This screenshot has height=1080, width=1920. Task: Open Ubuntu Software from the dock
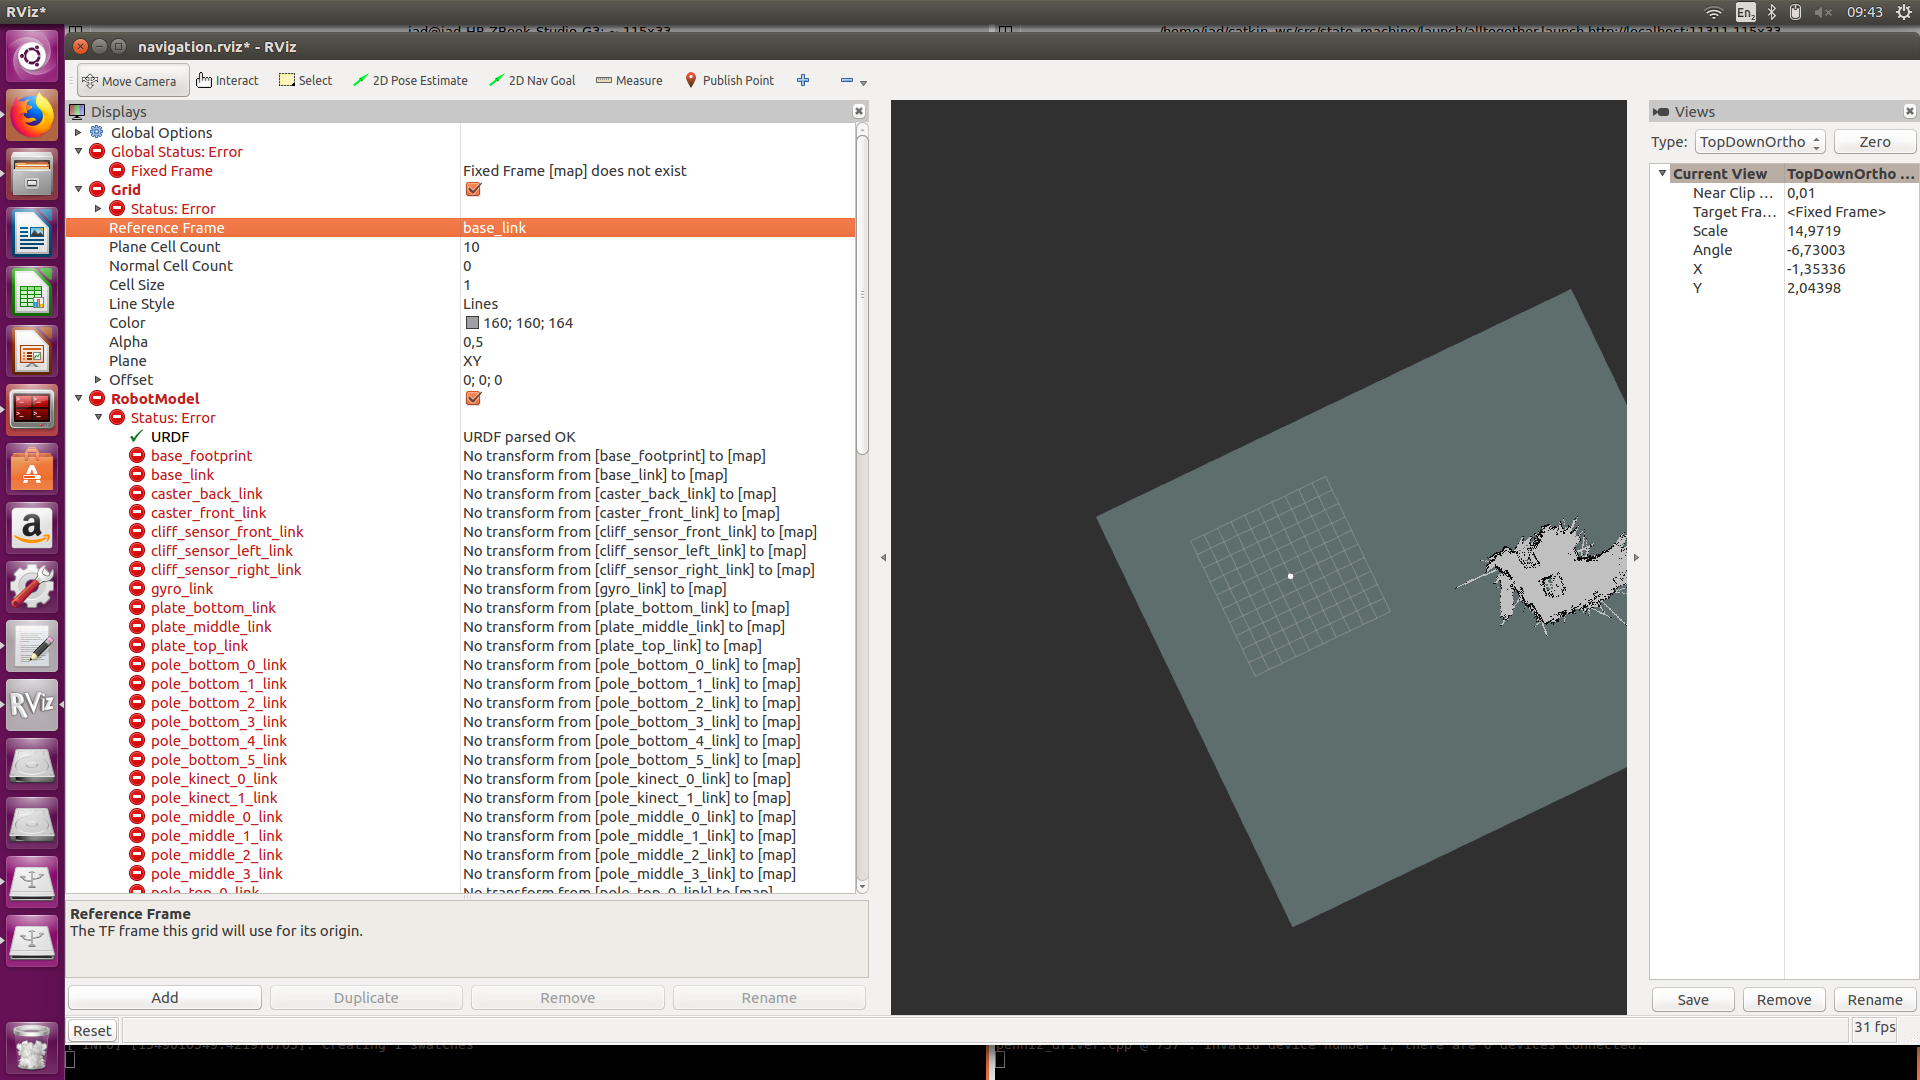[32, 469]
